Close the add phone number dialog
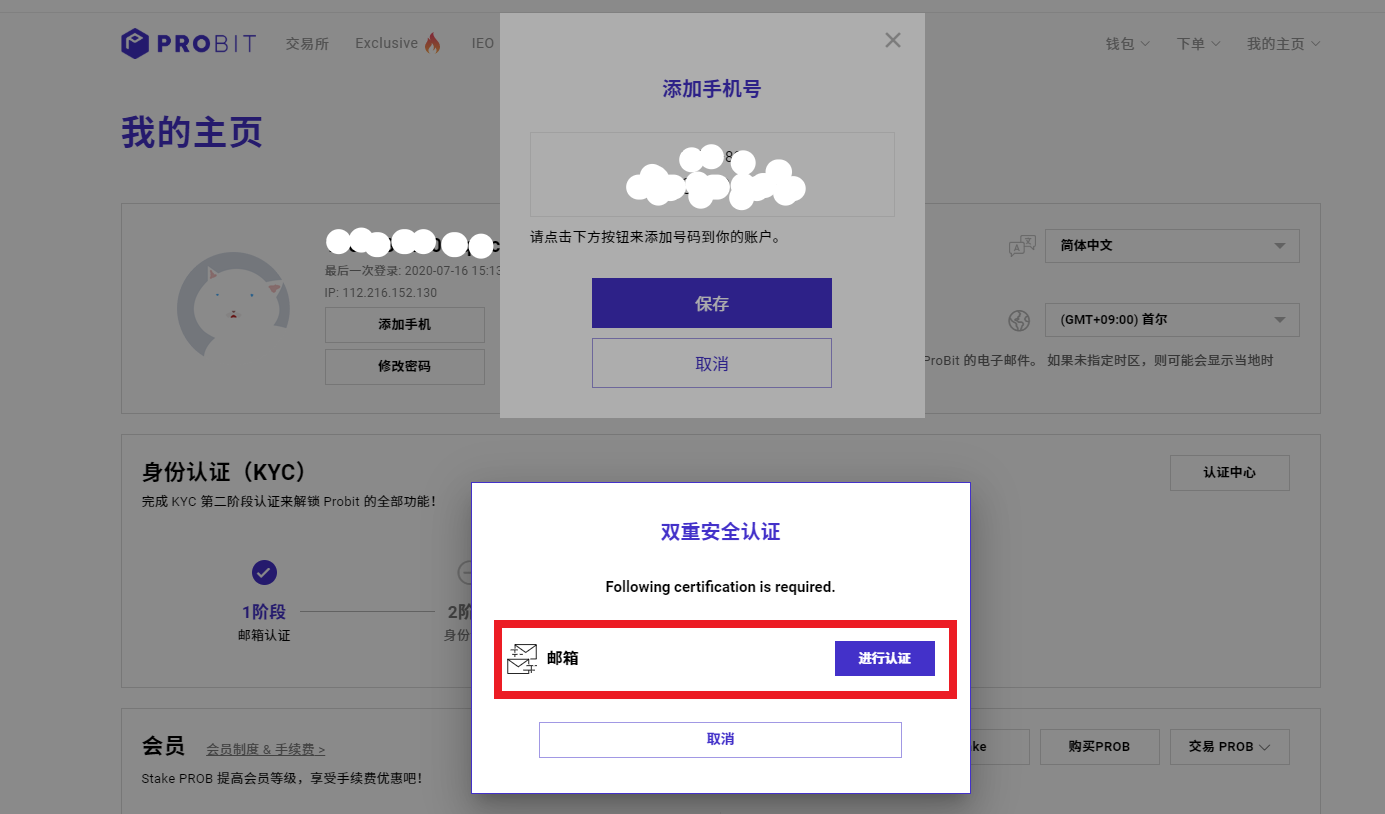This screenshot has width=1385, height=814. [x=893, y=40]
